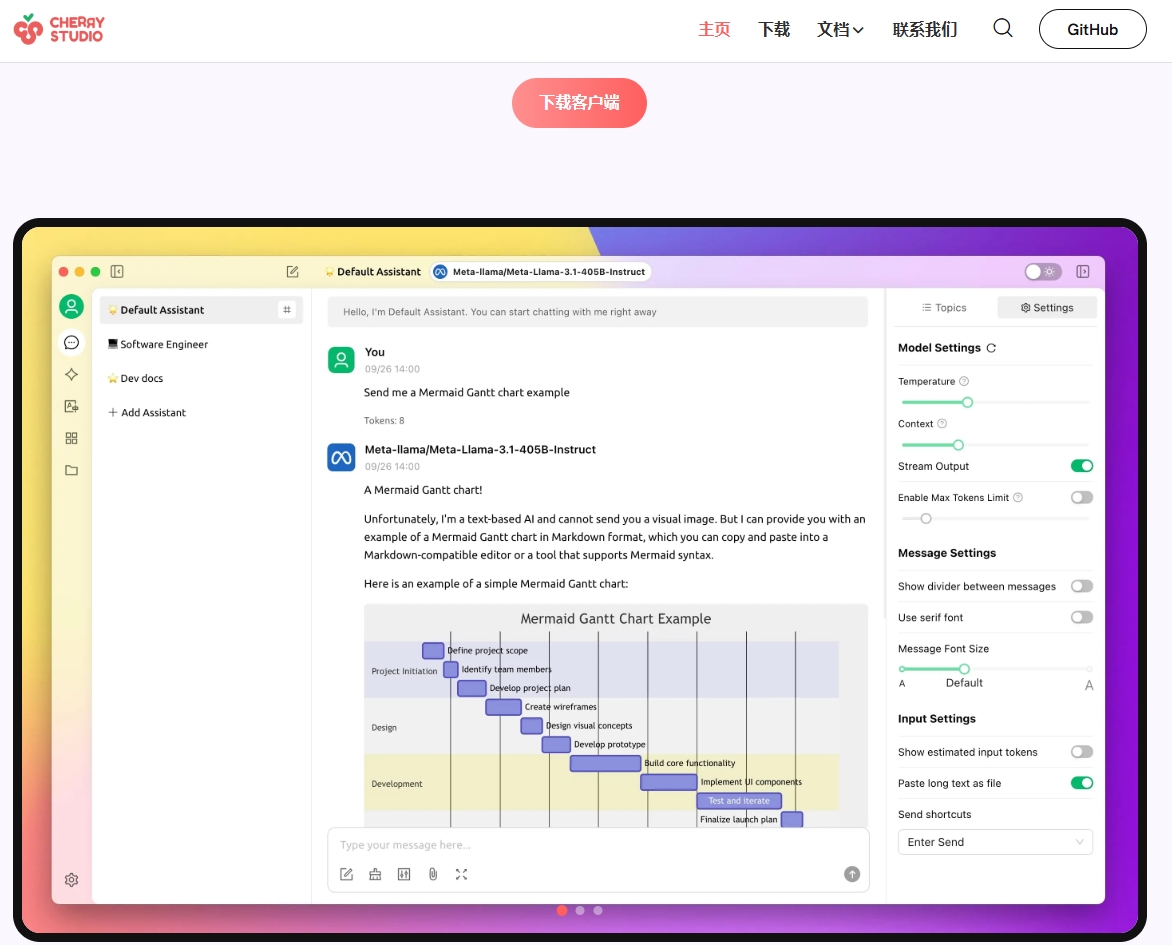The width and height of the screenshot is (1172, 945).
Task: Switch to the Topics tab
Action: 943,308
